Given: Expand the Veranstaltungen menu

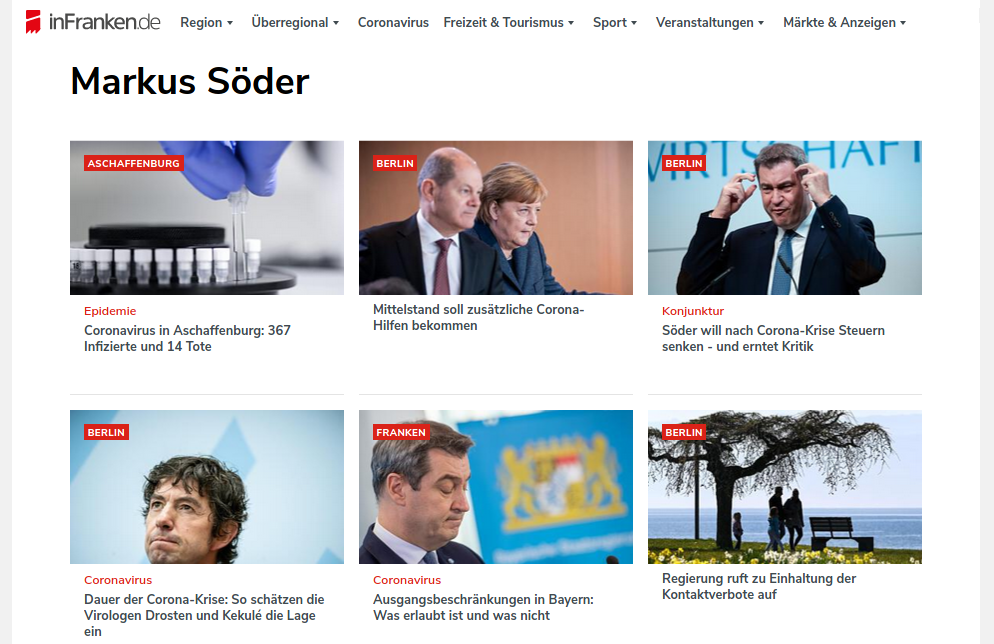Looking at the screenshot, I should click(710, 23).
